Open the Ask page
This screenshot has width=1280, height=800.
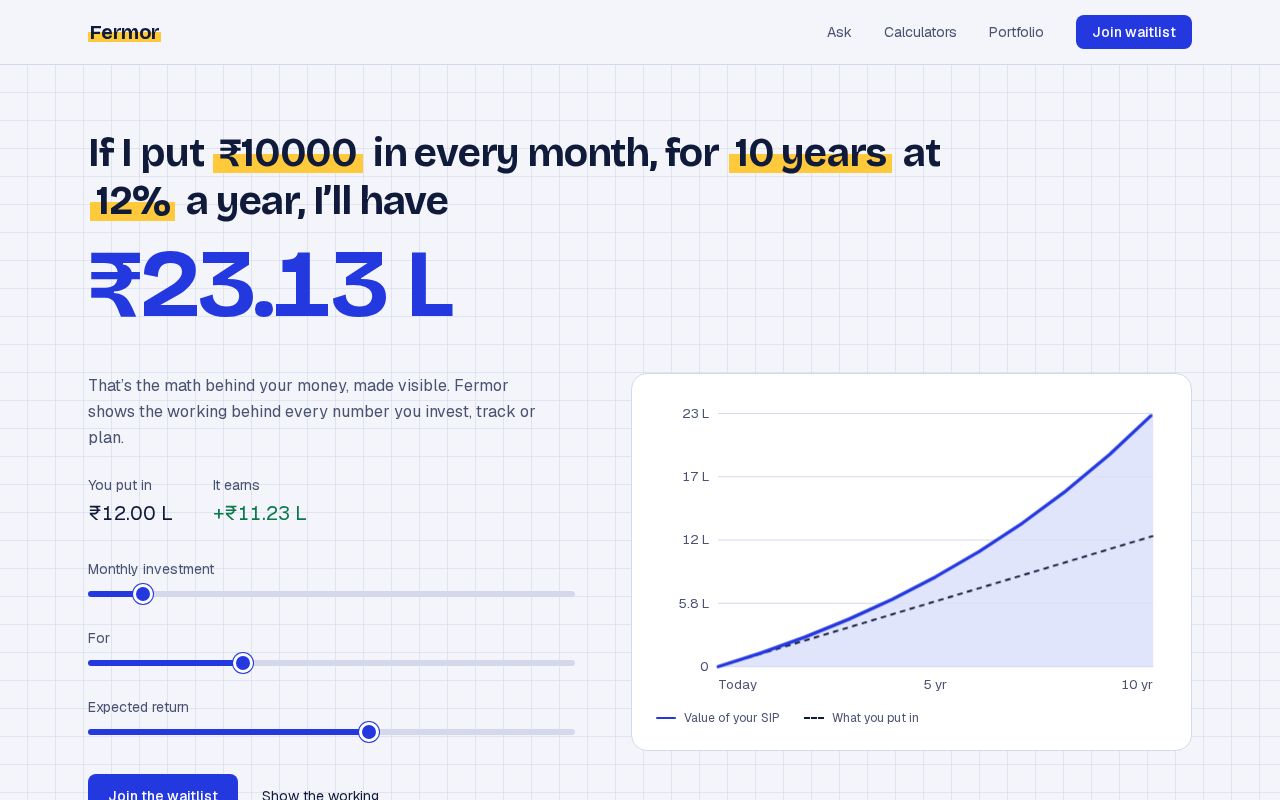coord(839,32)
